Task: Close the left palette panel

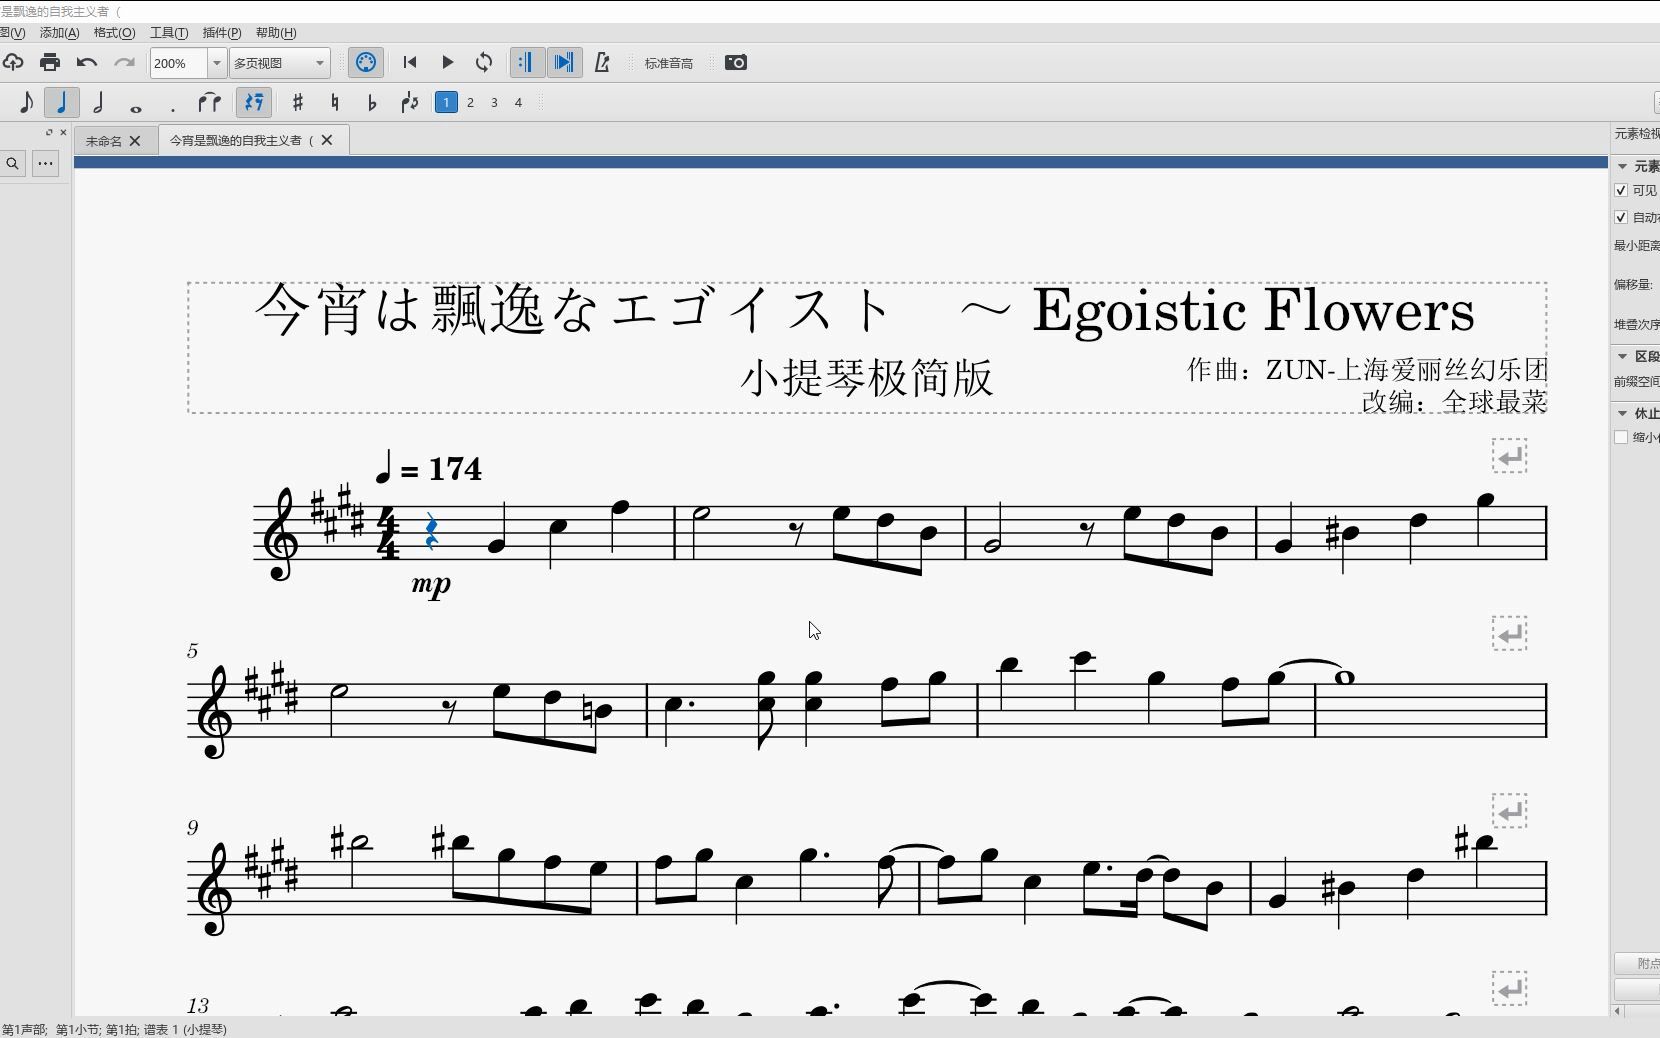Action: pos(64,132)
